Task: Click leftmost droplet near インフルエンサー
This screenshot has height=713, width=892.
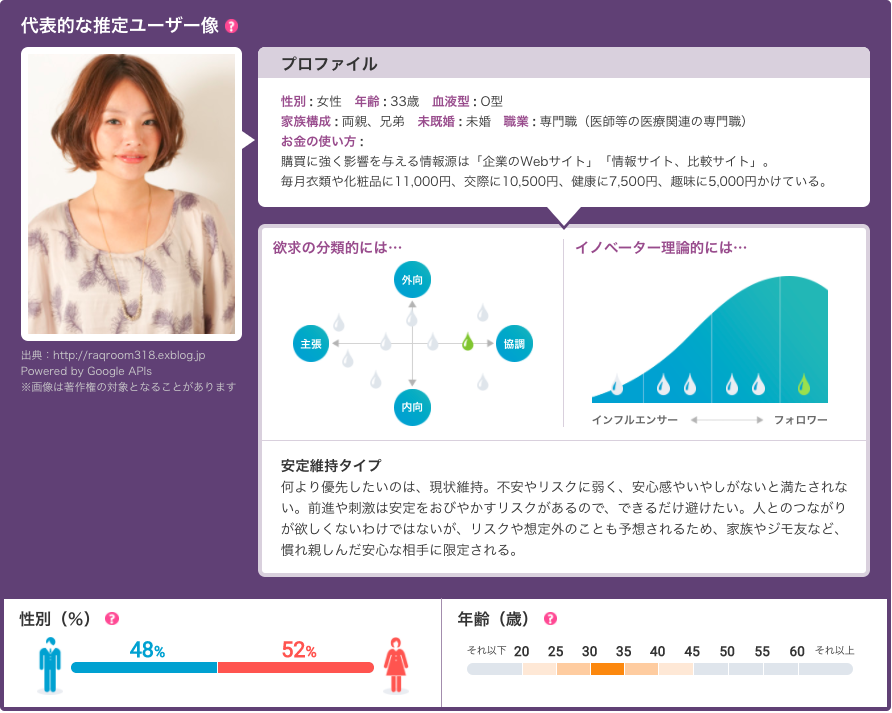Action: [x=617, y=385]
